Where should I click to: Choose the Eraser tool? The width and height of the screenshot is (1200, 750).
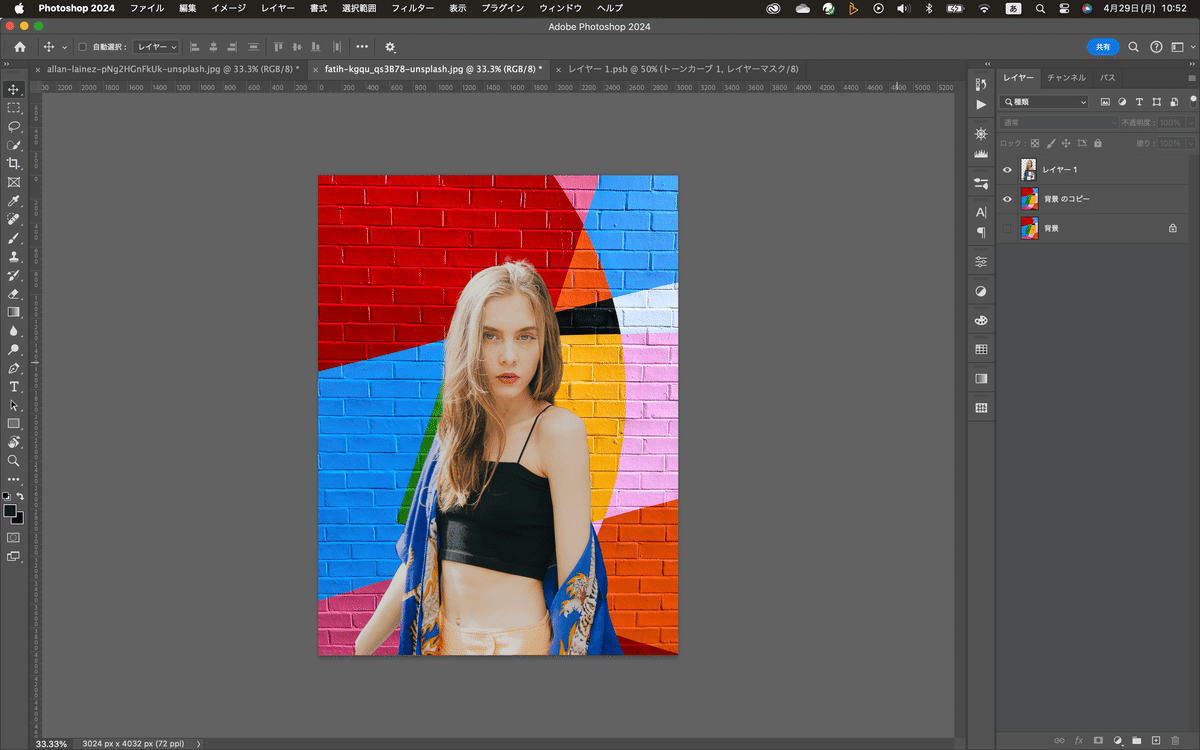coord(14,294)
